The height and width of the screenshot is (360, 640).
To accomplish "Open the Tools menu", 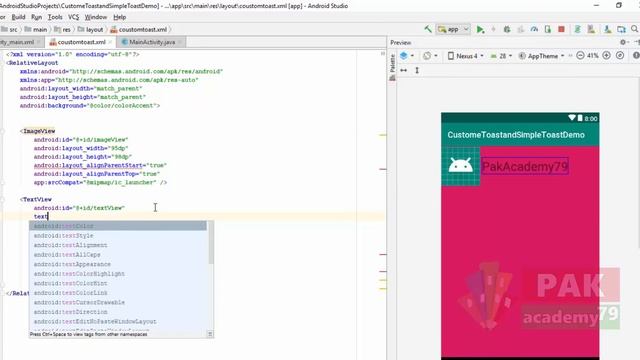I will pyautogui.click(x=55, y=17).
